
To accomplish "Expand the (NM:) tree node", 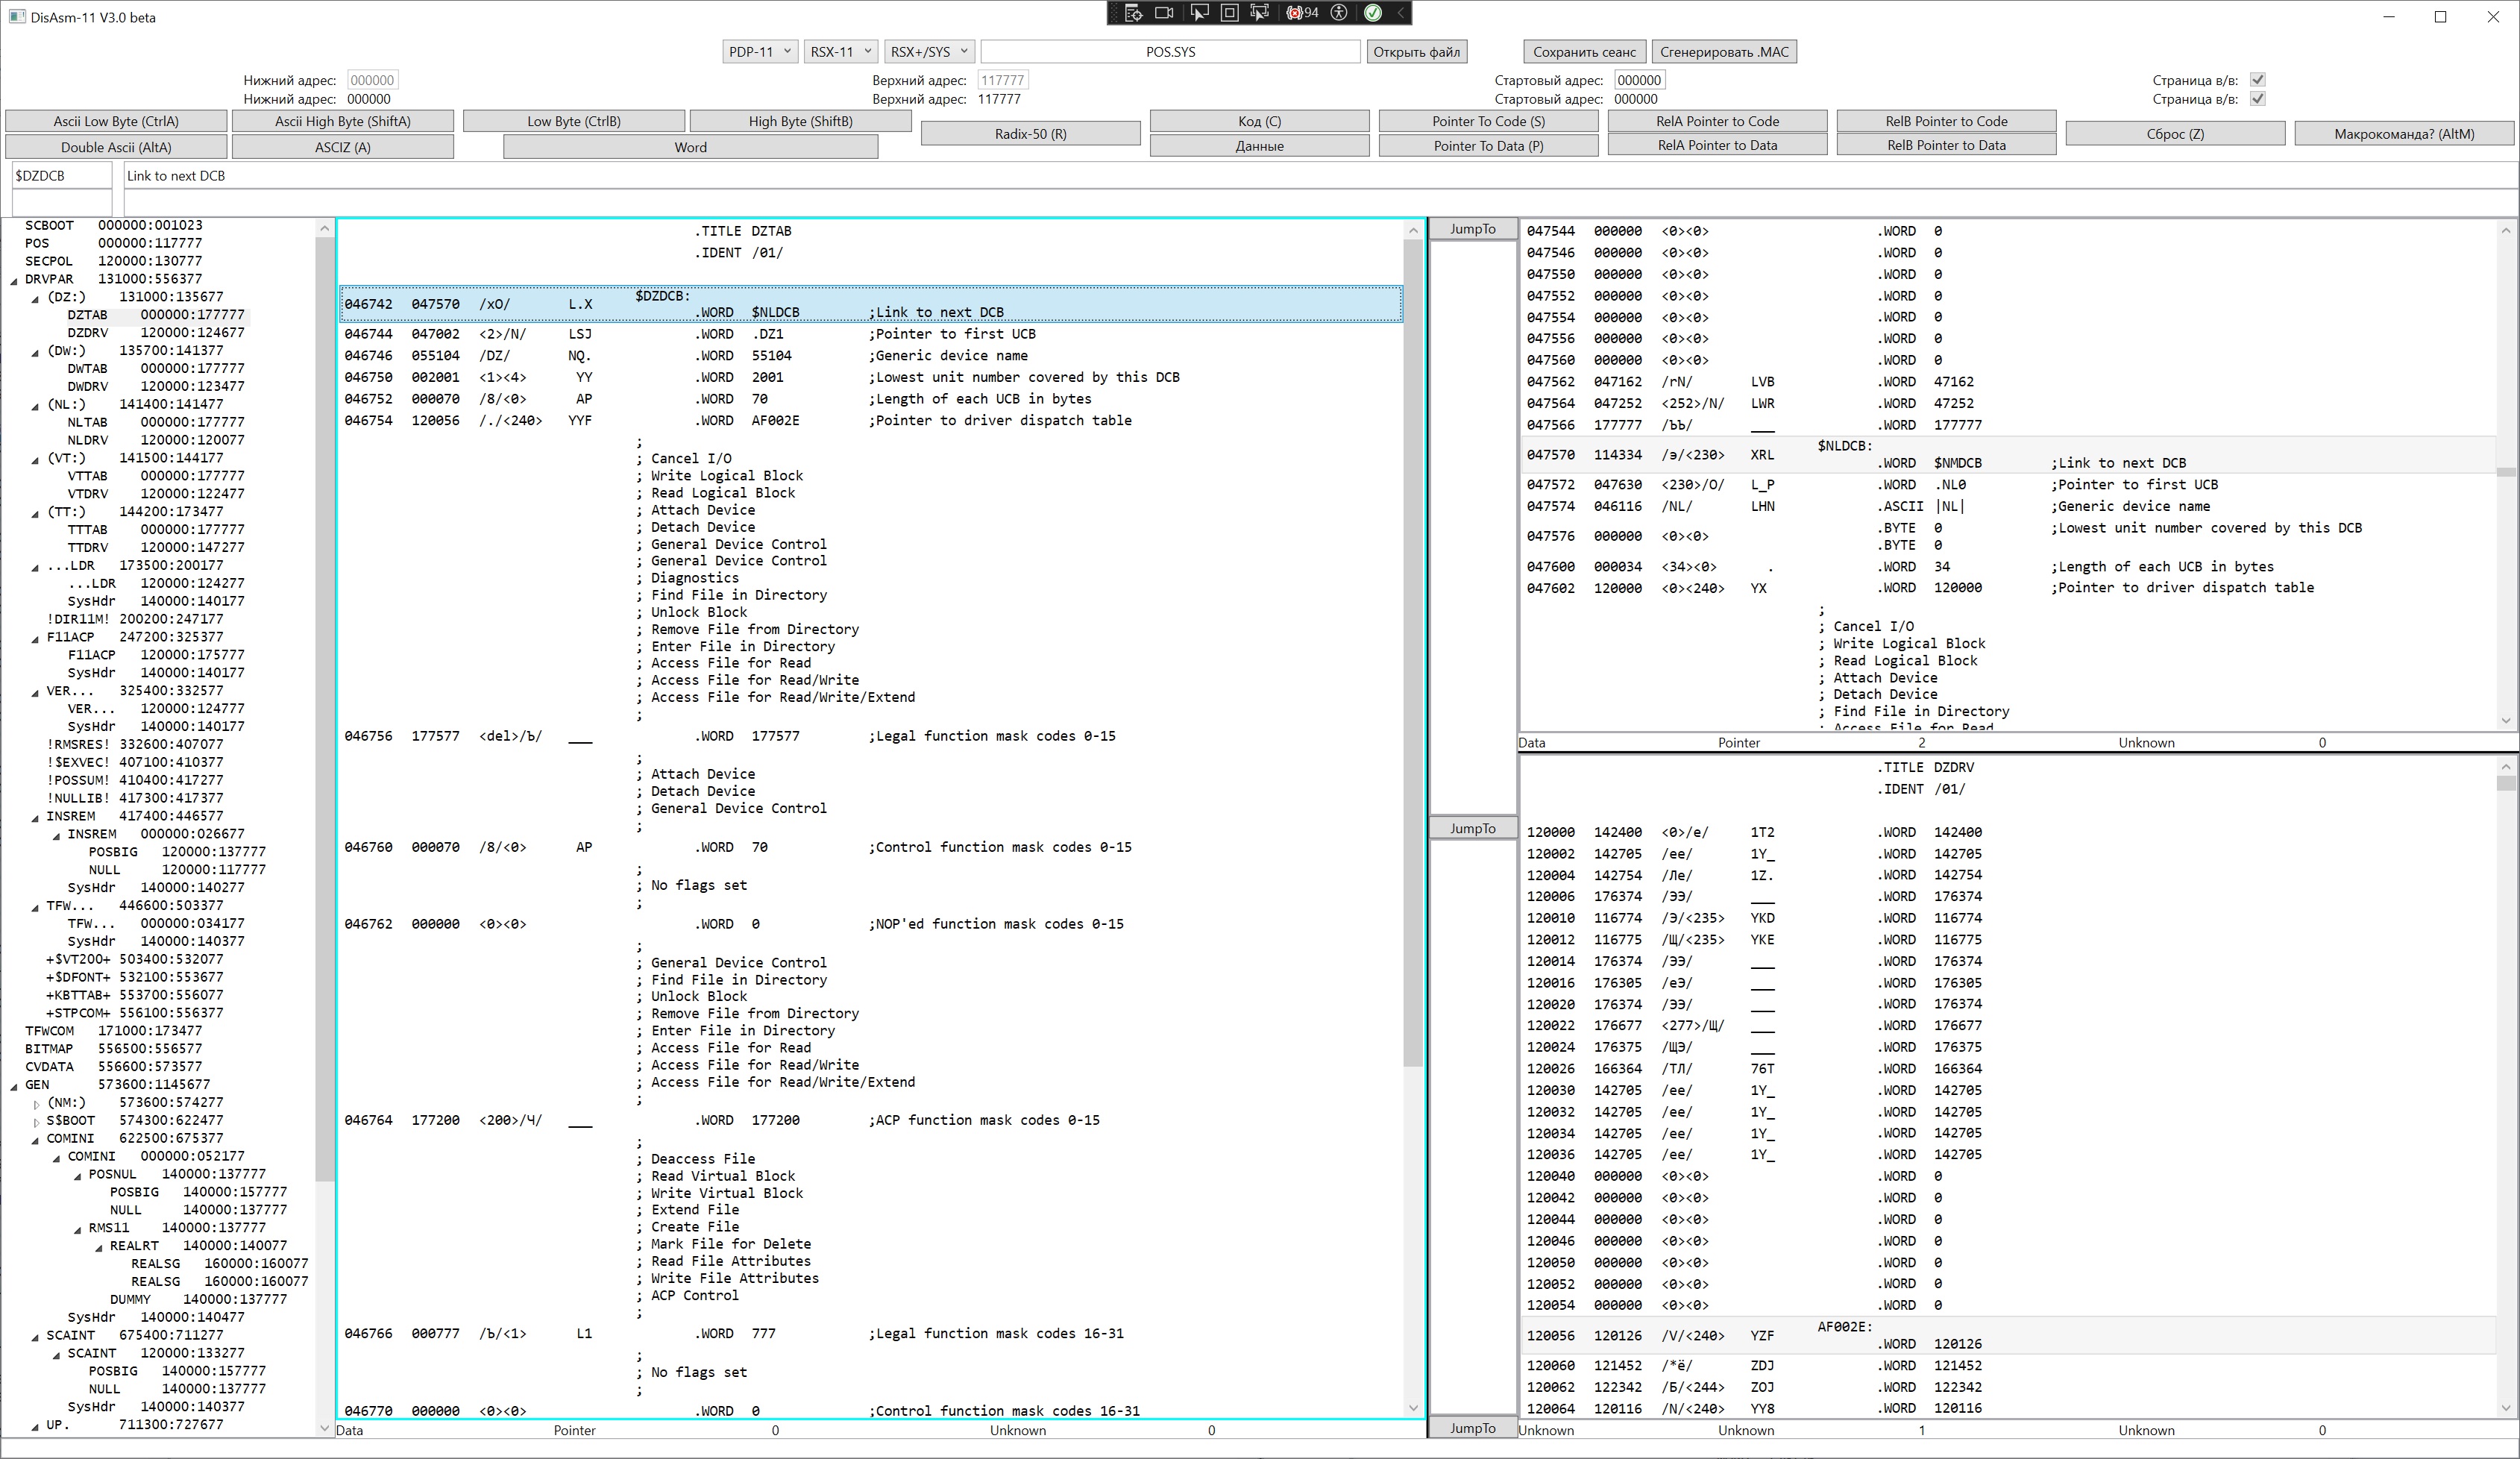I will (x=36, y=1104).
